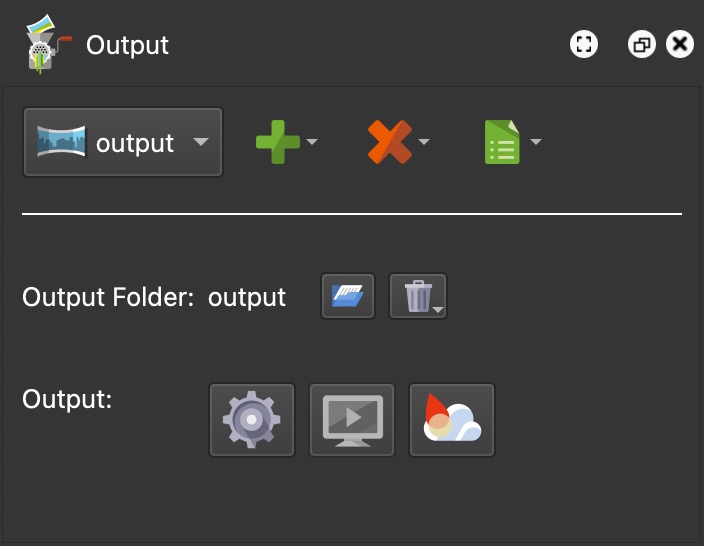Click the red X remove output icon
704x546 pixels.
389,142
